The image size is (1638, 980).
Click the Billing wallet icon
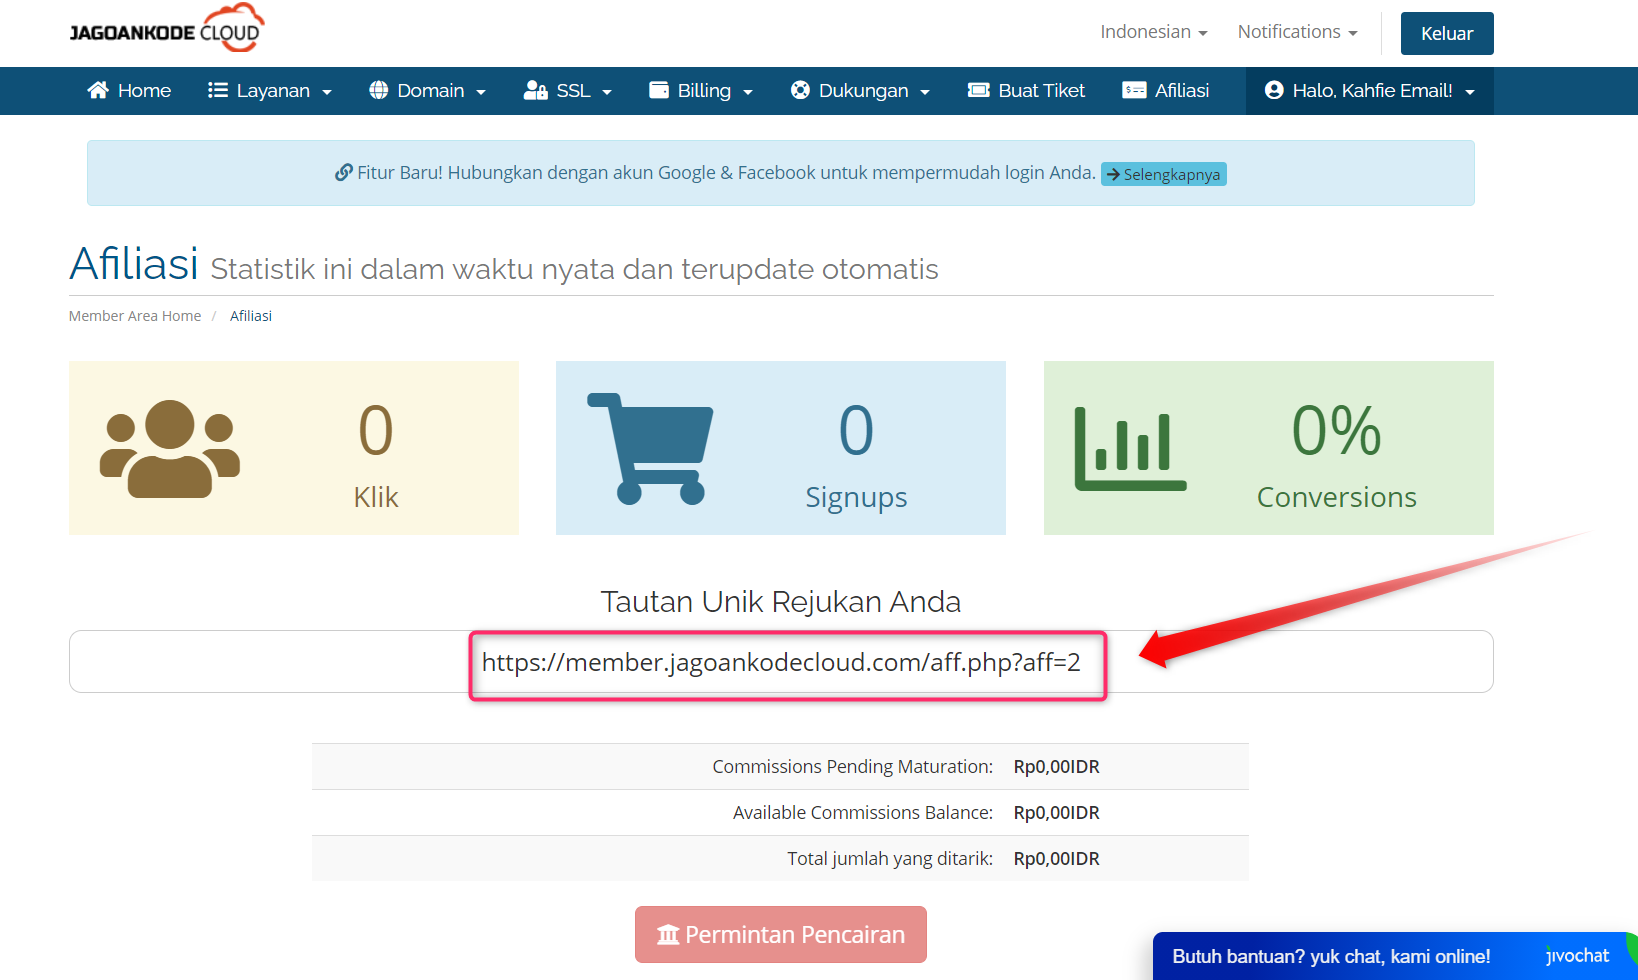click(659, 90)
